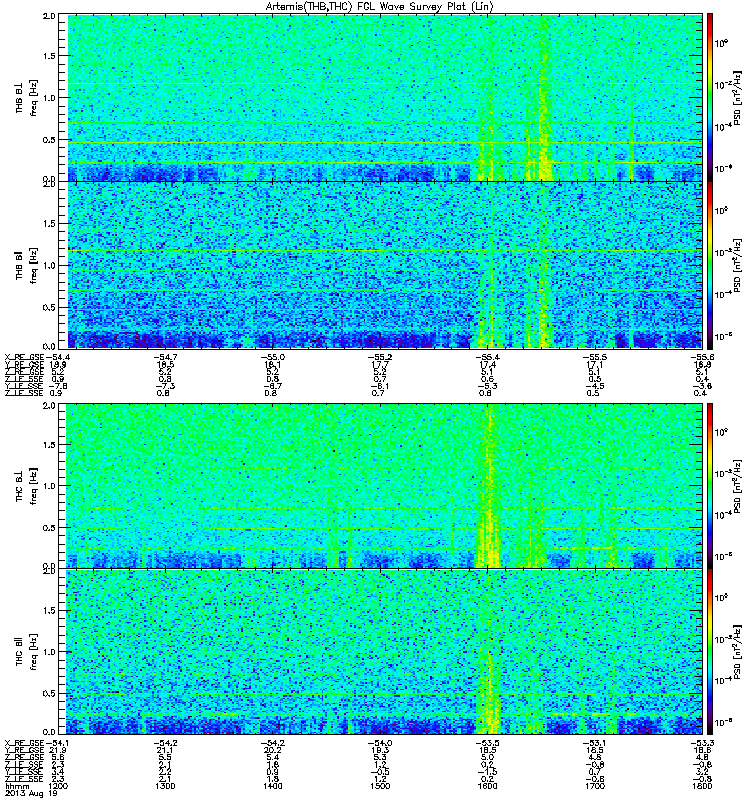The width and height of the screenshot is (750, 800).
Task: Click the top THB B-perp color bar
Action: coord(710,97)
